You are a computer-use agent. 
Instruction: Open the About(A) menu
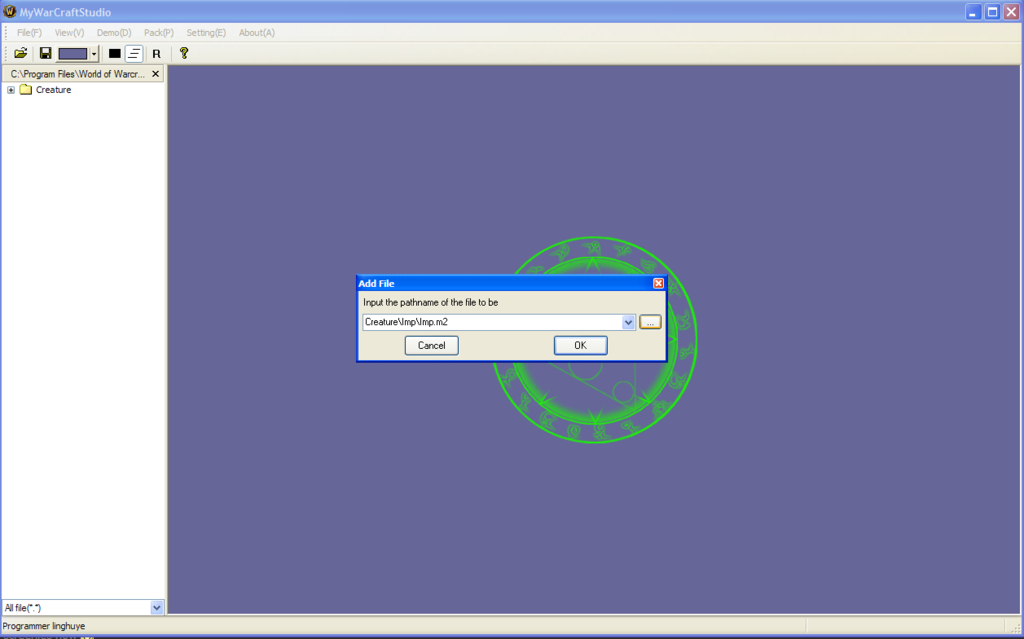coord(257,33)
